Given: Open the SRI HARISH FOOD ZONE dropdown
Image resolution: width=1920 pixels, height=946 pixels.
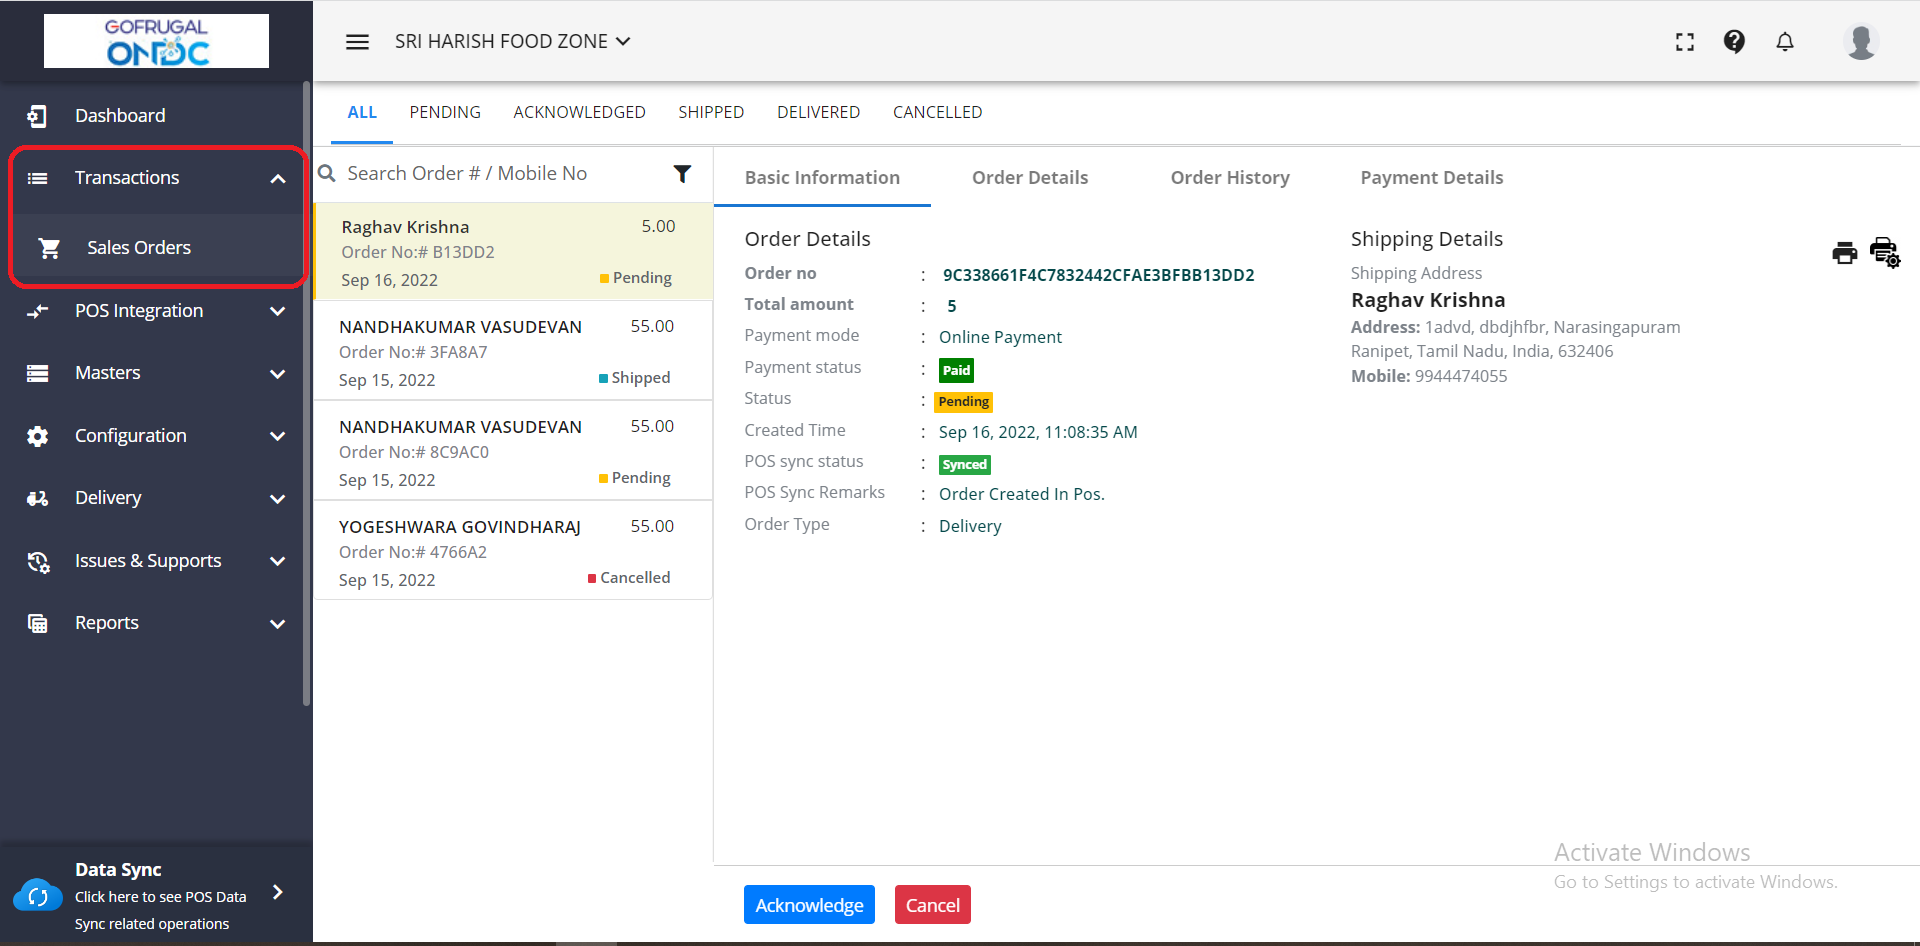Looking at the screenshot, I should pyautogui.click(x=512, y=41).
